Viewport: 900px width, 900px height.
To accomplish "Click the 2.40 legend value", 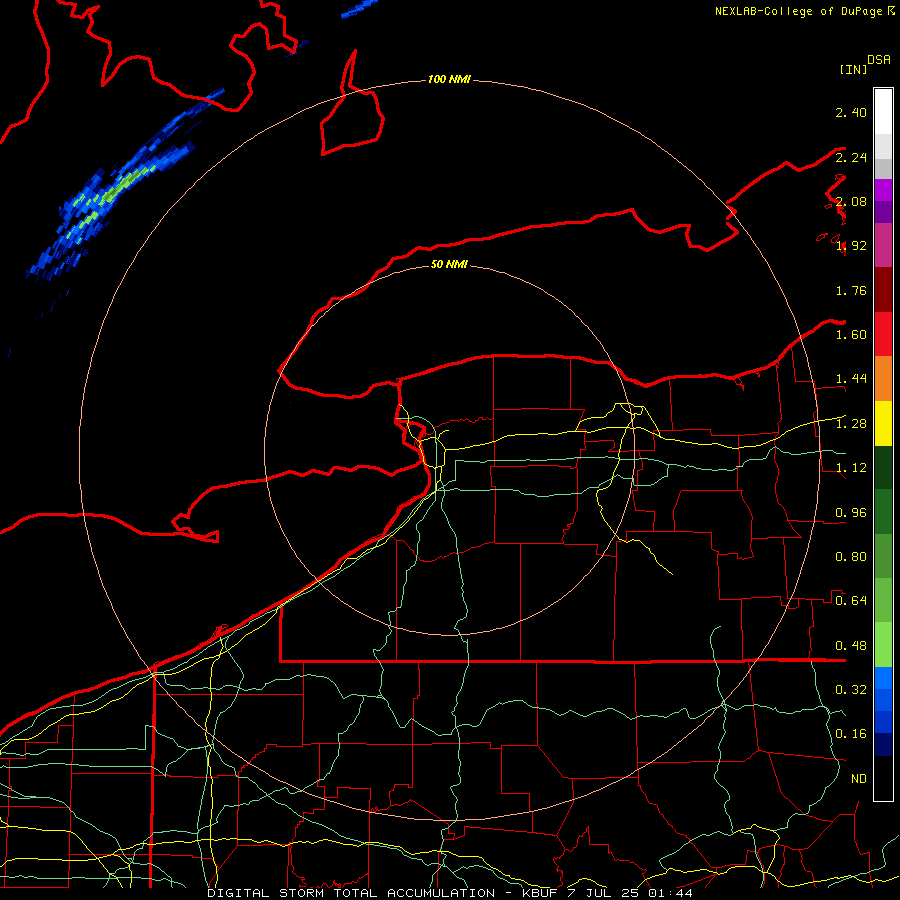I will (x=851, y=112).
